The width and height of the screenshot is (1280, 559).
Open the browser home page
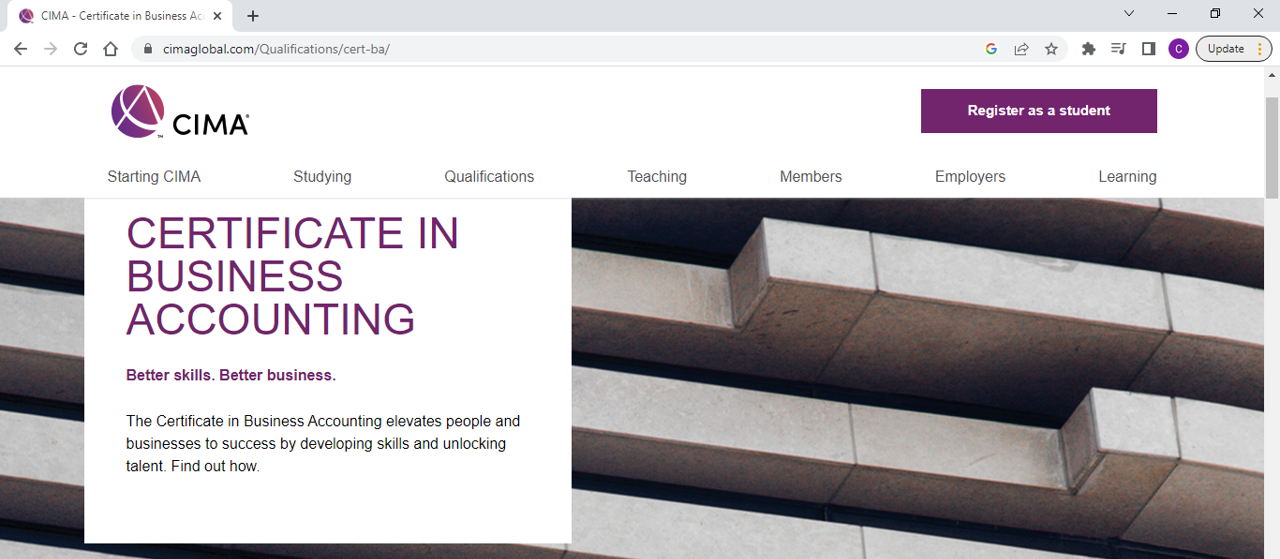(x=111, y=49)
